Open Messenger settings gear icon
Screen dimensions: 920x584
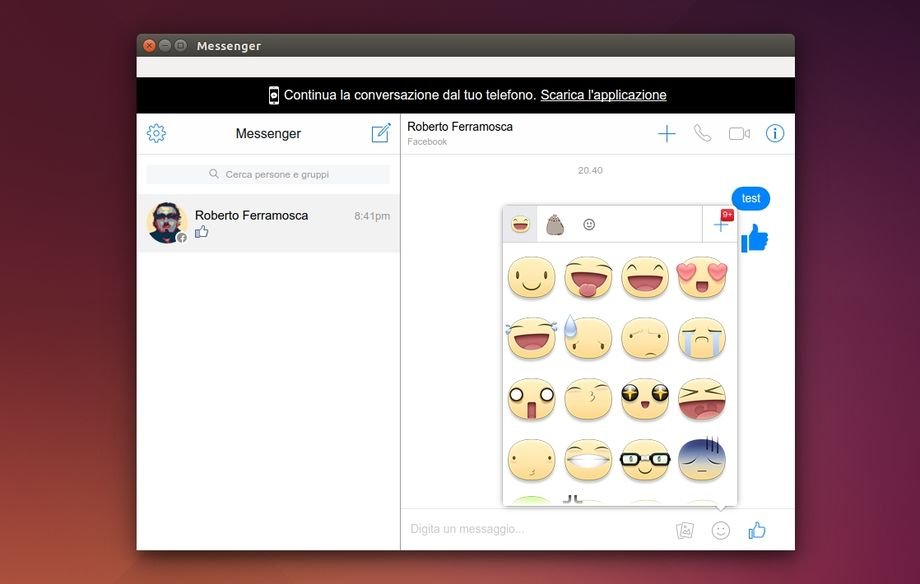(156, 133)
